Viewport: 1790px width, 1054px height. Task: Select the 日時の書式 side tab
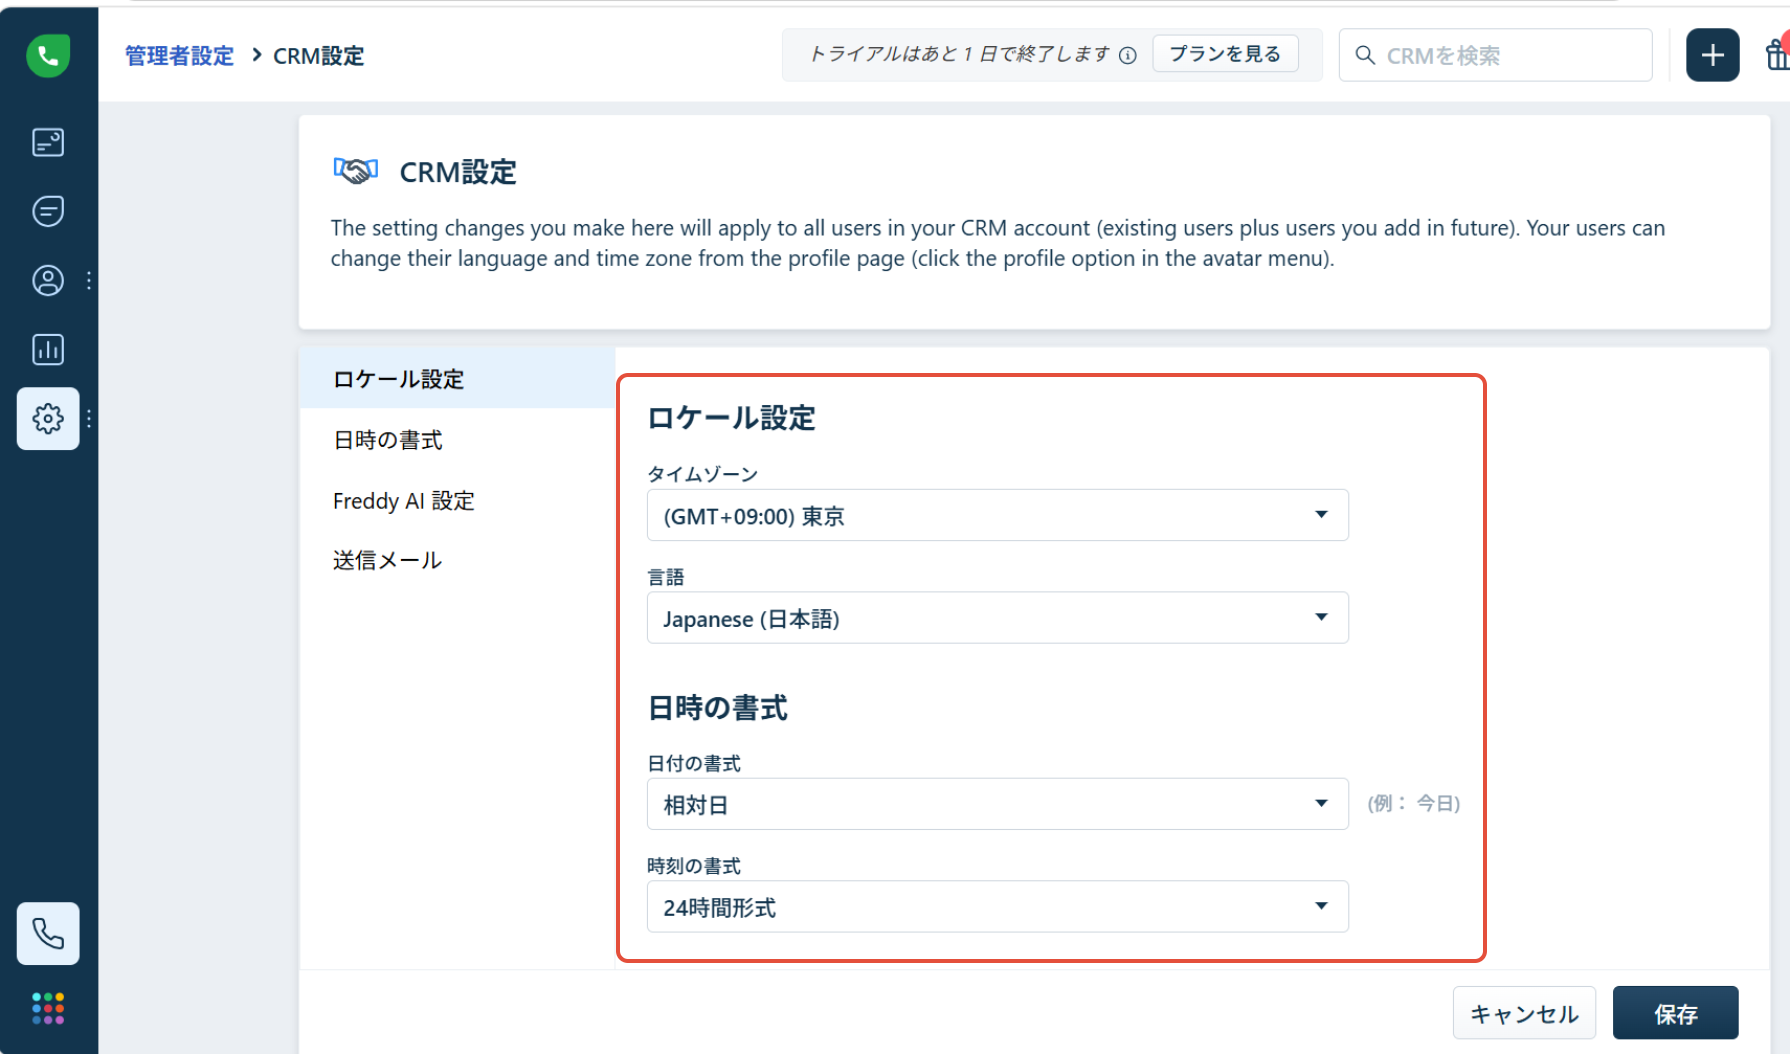click(457, 439)
